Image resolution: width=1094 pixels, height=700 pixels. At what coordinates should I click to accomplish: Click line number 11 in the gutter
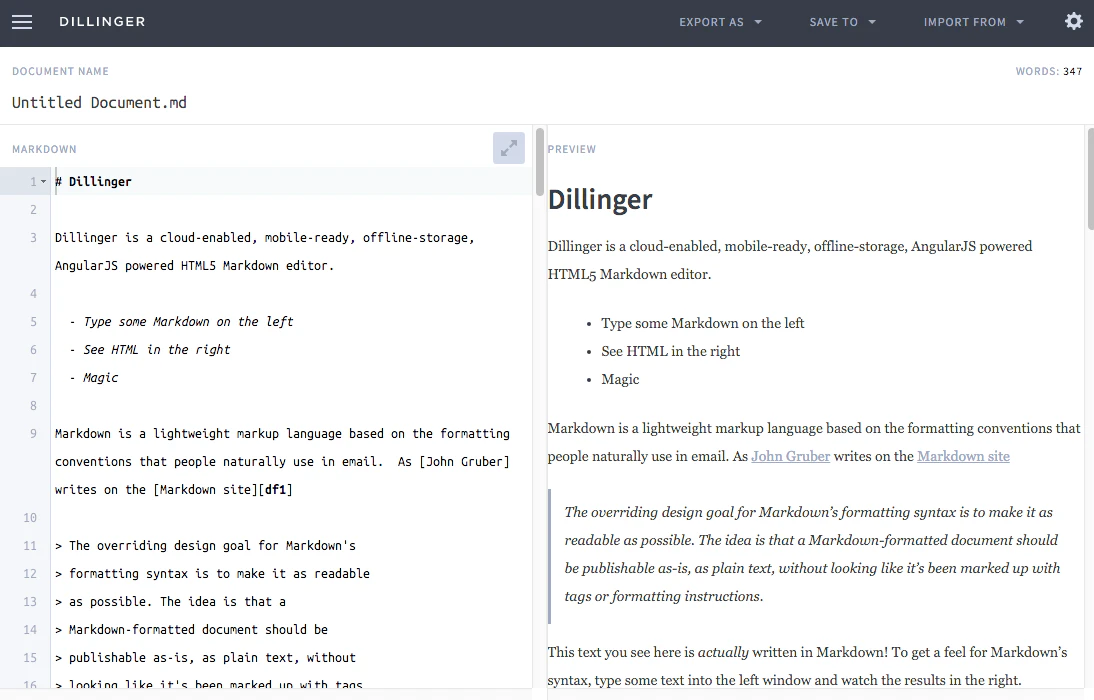(x=29, y=546)
